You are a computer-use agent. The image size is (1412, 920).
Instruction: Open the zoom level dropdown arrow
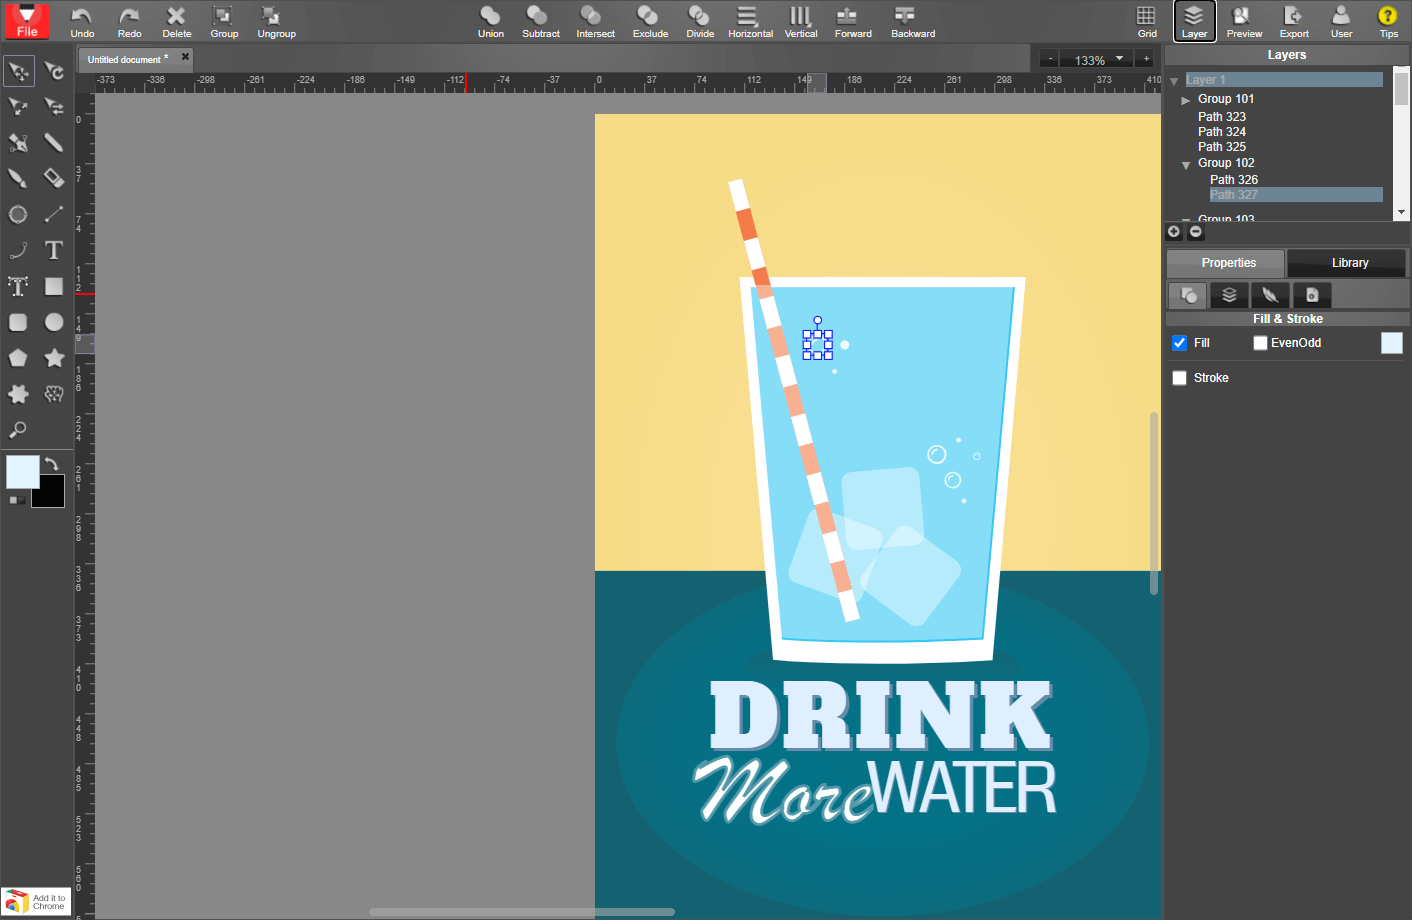1120,59
